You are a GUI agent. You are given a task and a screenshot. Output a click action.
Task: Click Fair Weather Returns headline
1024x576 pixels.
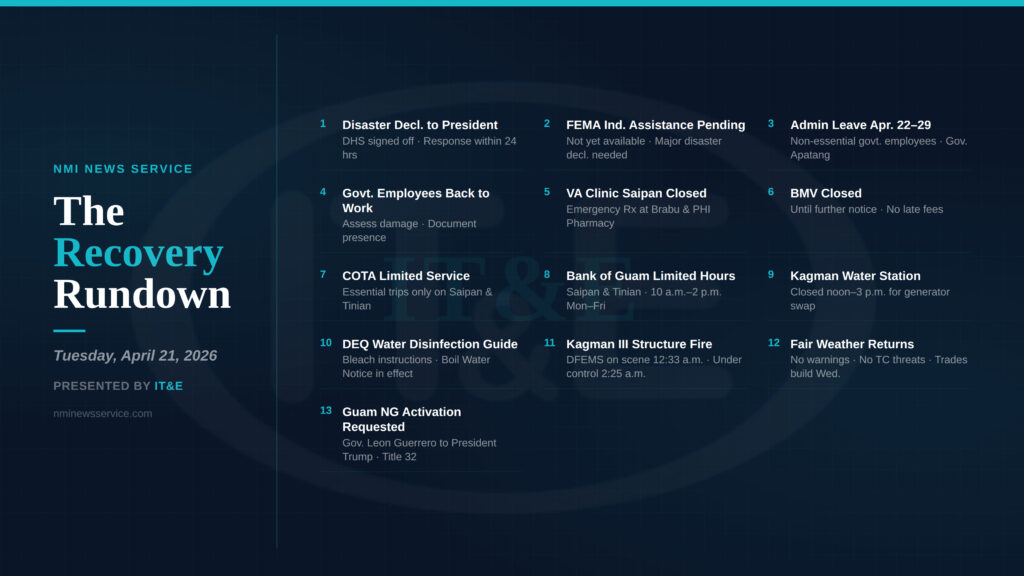point(851,344)
